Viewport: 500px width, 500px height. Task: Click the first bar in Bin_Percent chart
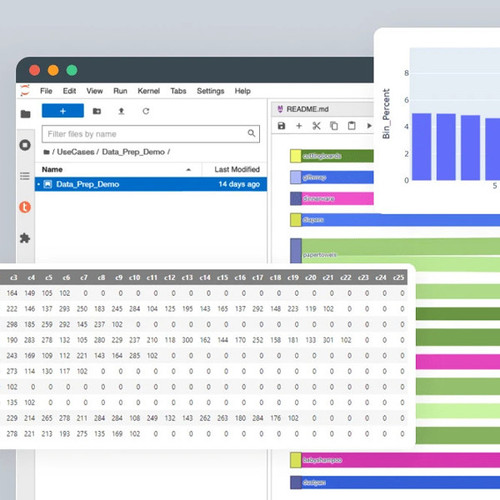point(422,147)
